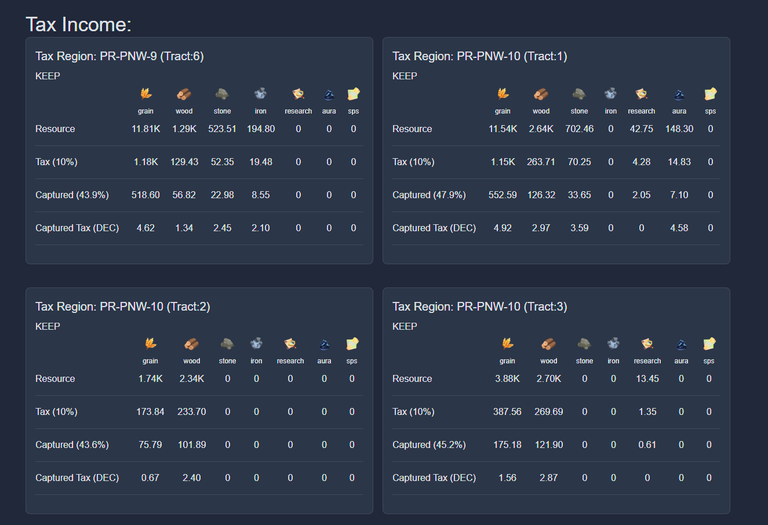Click research icon in PR-PNW-10 Tract:1 card
This screenshot has height=525, width=768.
(641, 94)
